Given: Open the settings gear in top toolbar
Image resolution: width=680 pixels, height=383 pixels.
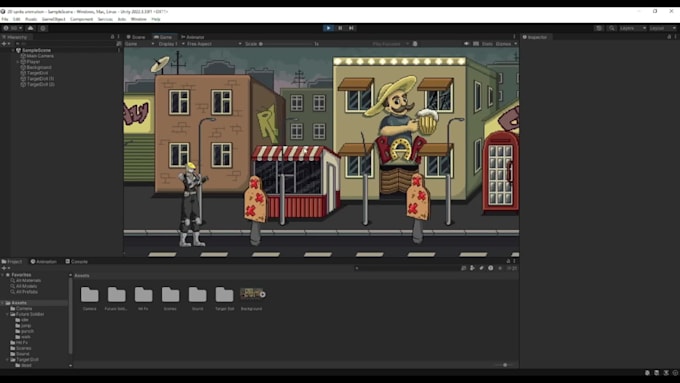Looking at the screenshot, I should click(x=43, y=28).
